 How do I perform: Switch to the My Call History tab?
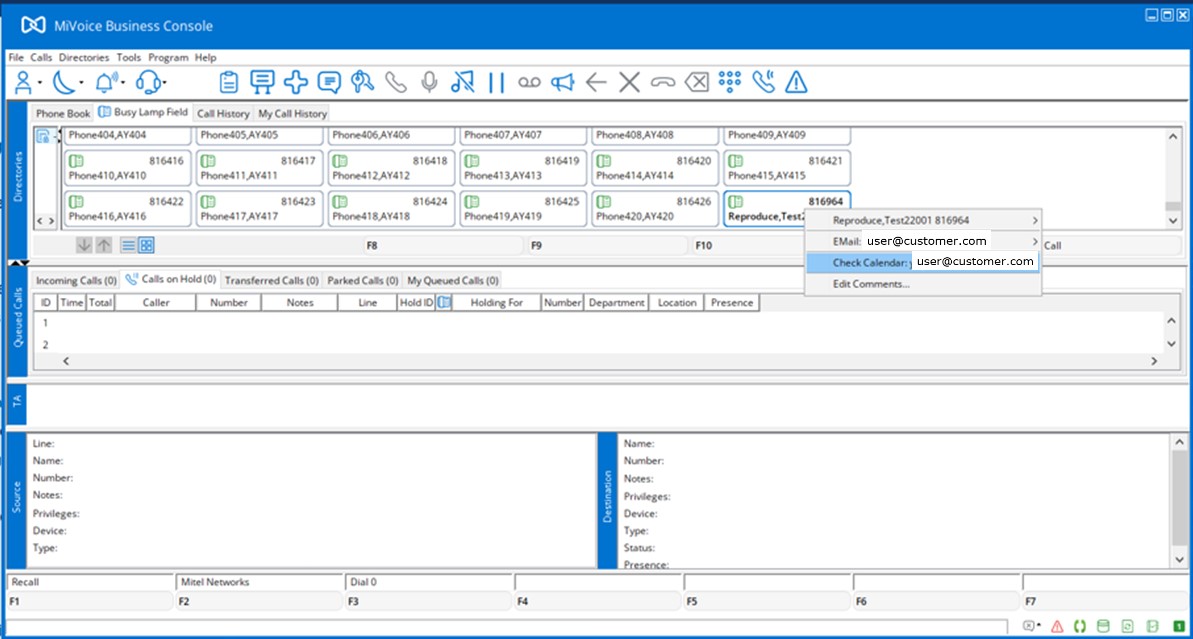click(292, 113)
